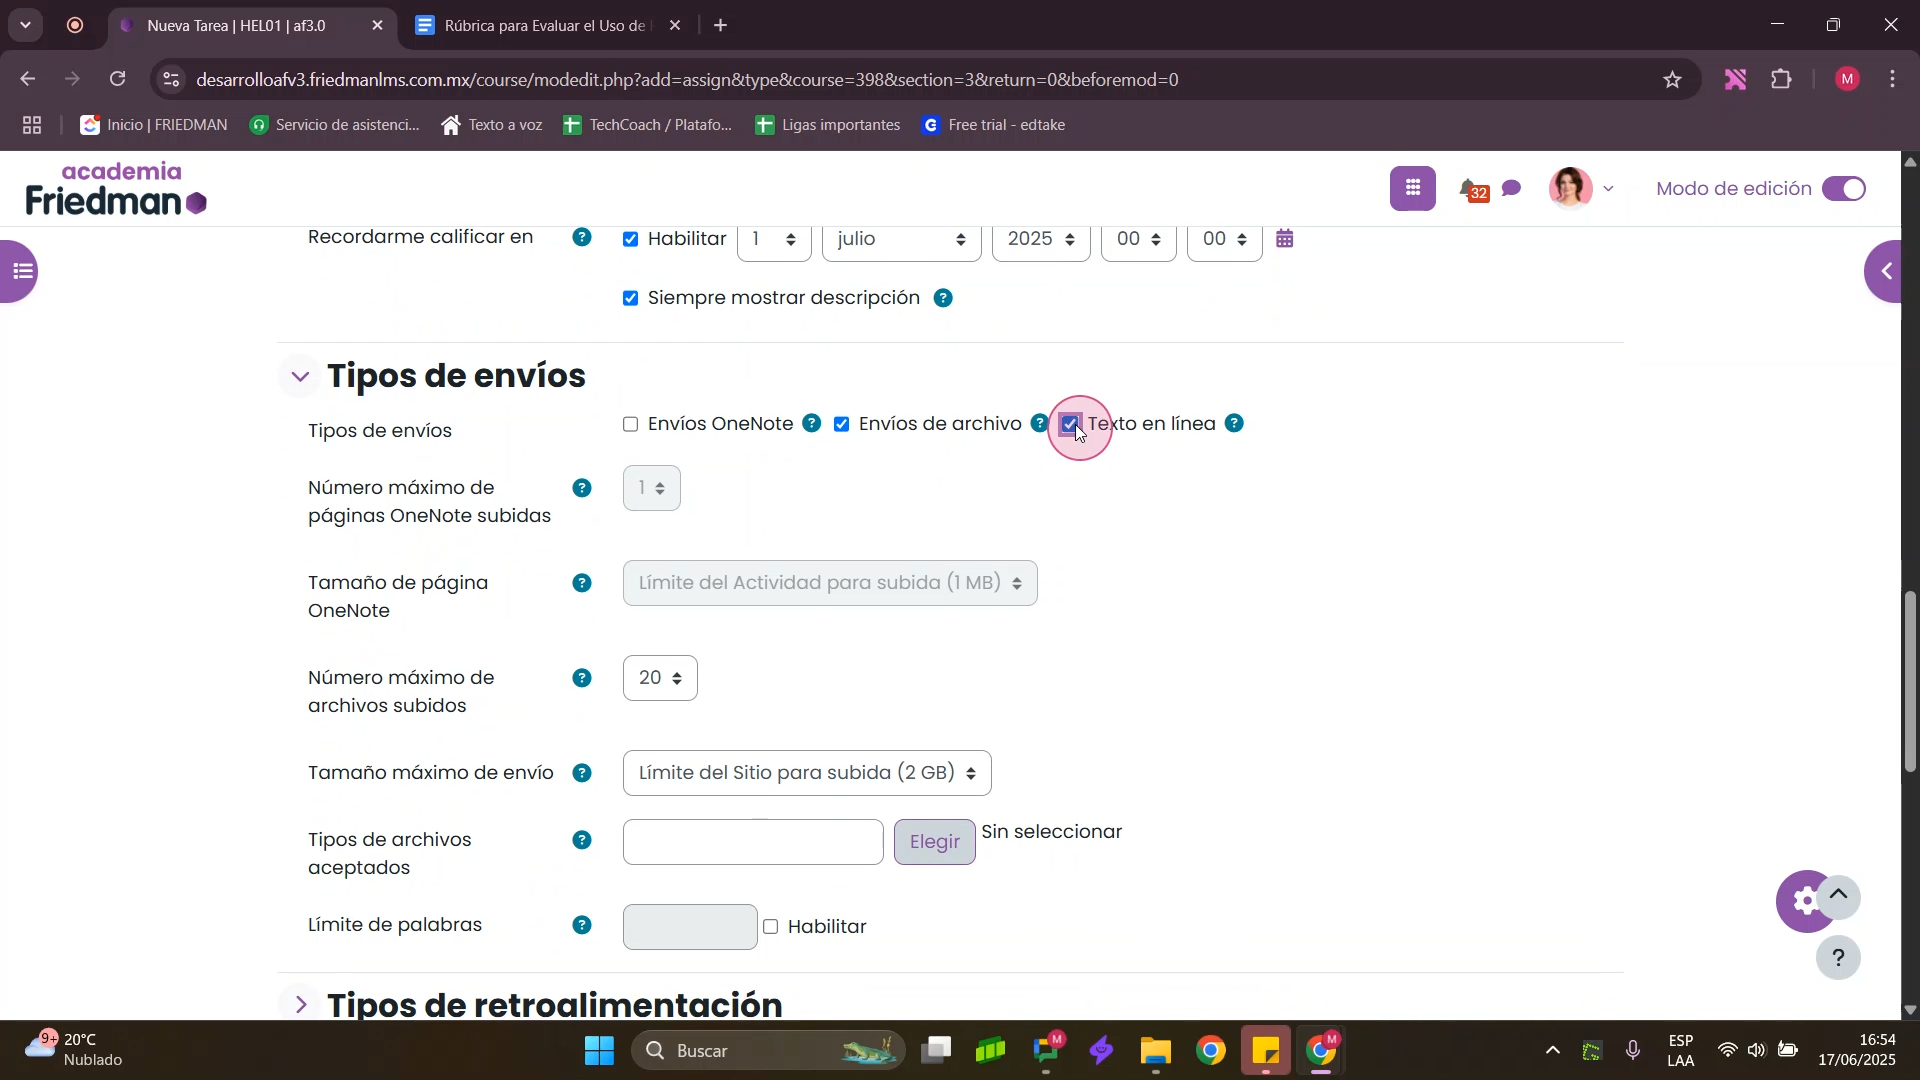Open Google Chrome from the taskbar
The width and height of the screenshot is (1920, 1080).
1211,1051
